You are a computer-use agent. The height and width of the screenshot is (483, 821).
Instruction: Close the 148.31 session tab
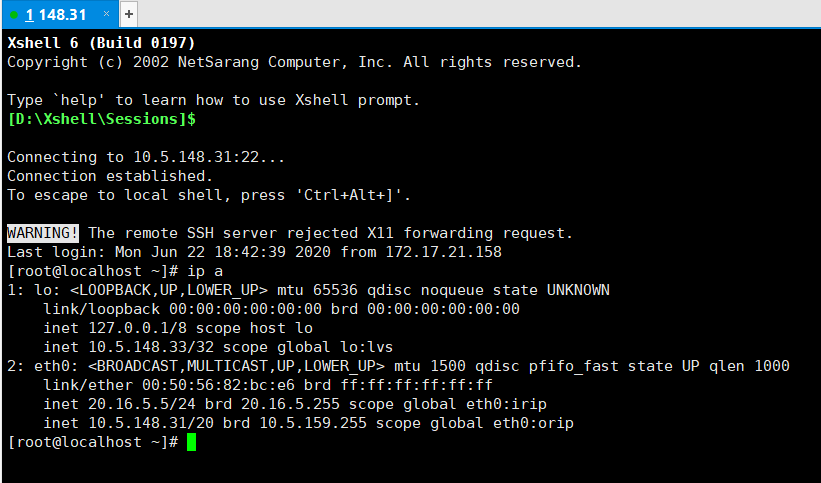click(106, 14)
